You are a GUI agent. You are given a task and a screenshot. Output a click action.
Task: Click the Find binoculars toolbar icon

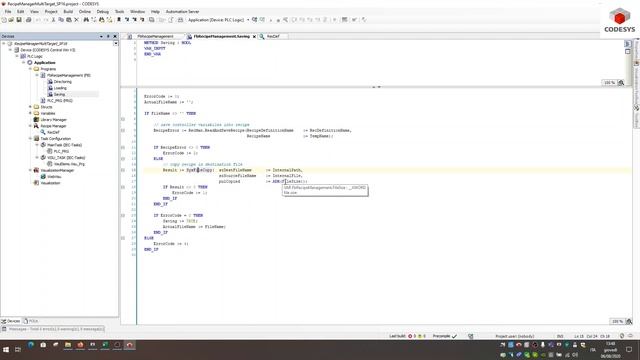(x=86, y=20)
